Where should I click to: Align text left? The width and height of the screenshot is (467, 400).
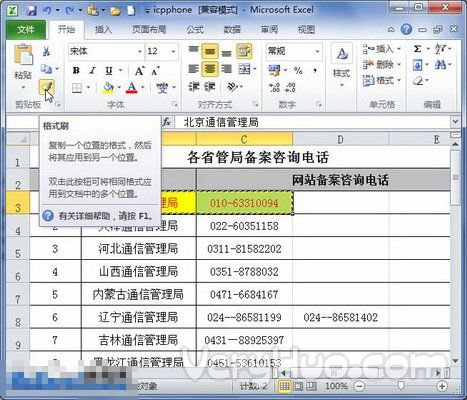point(193,69)
